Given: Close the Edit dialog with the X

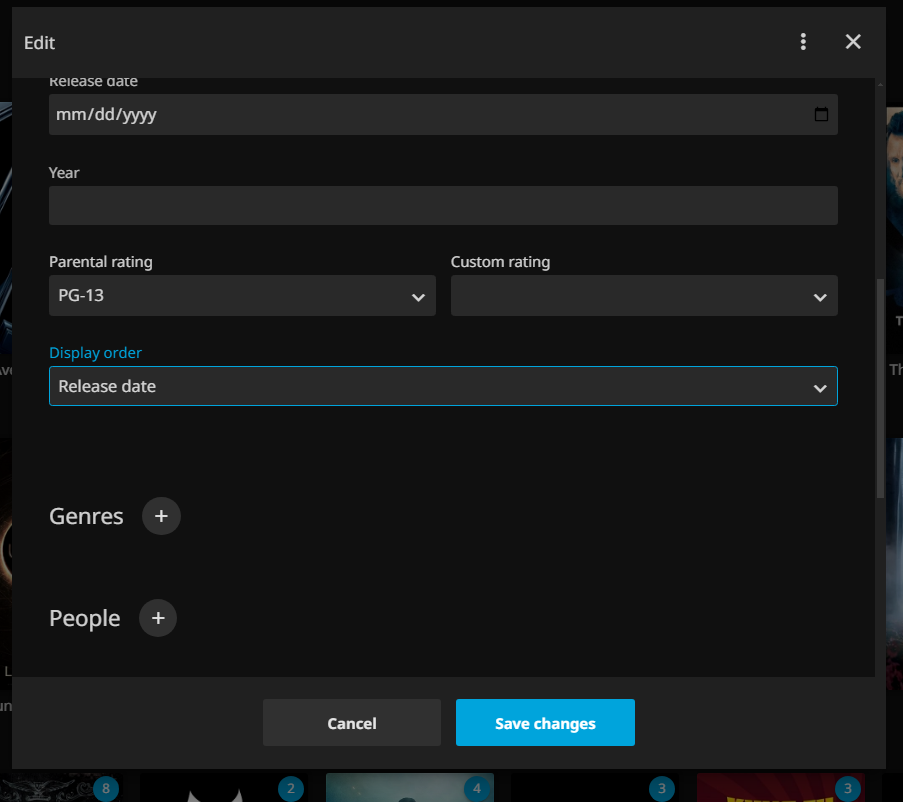Looking at the screenshot, I should coord(853,42).
